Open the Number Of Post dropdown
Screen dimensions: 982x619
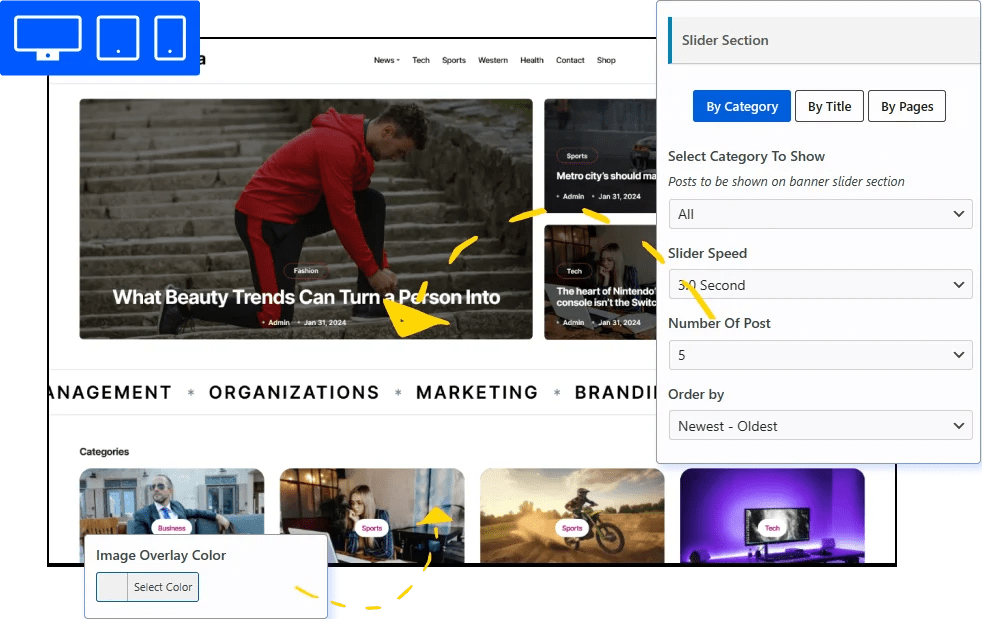pos(820,355)
